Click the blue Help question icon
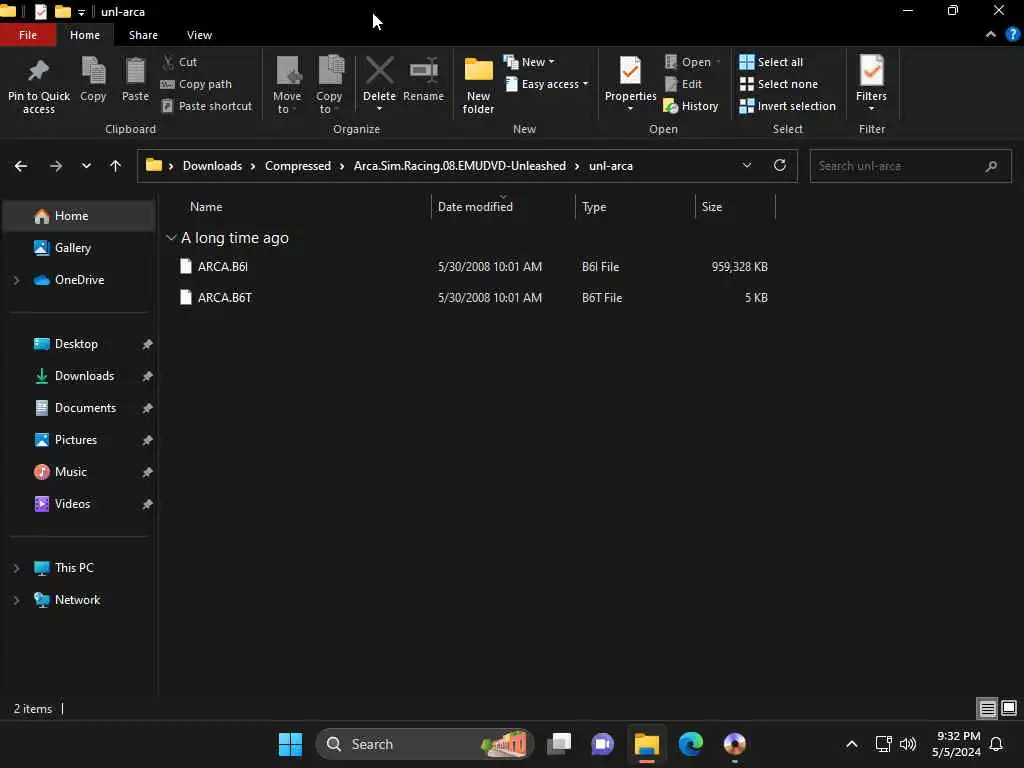Screen dimensions: 1024x768 (1013, 35)
